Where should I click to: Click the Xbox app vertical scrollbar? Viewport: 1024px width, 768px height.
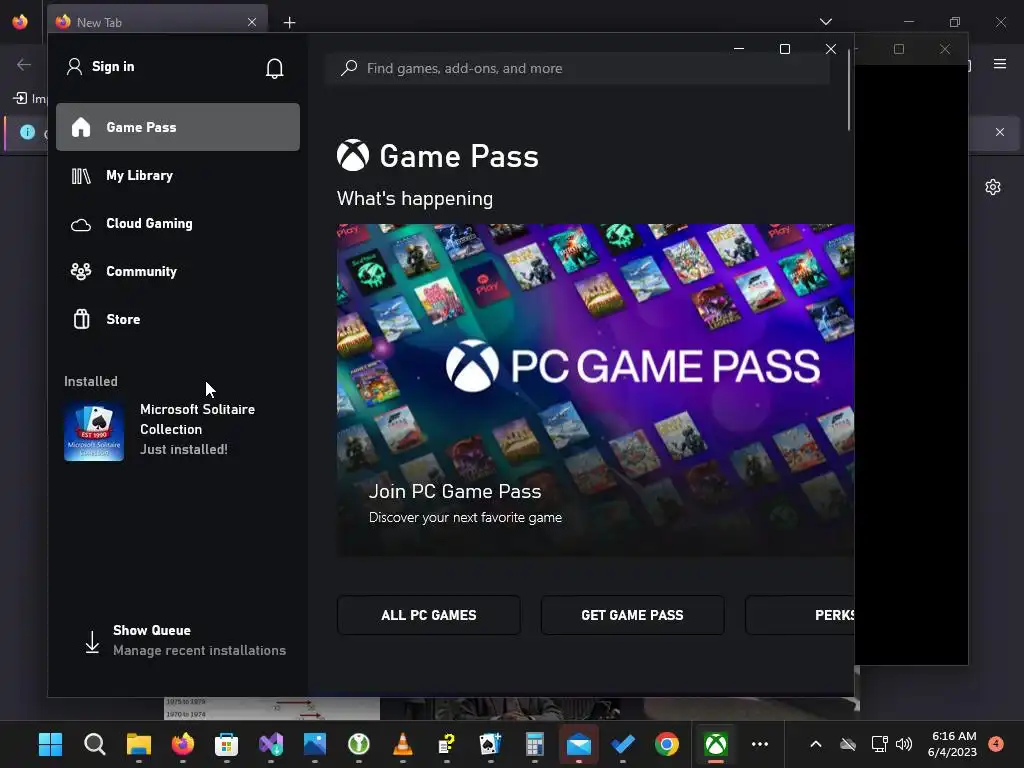(849, 91)
